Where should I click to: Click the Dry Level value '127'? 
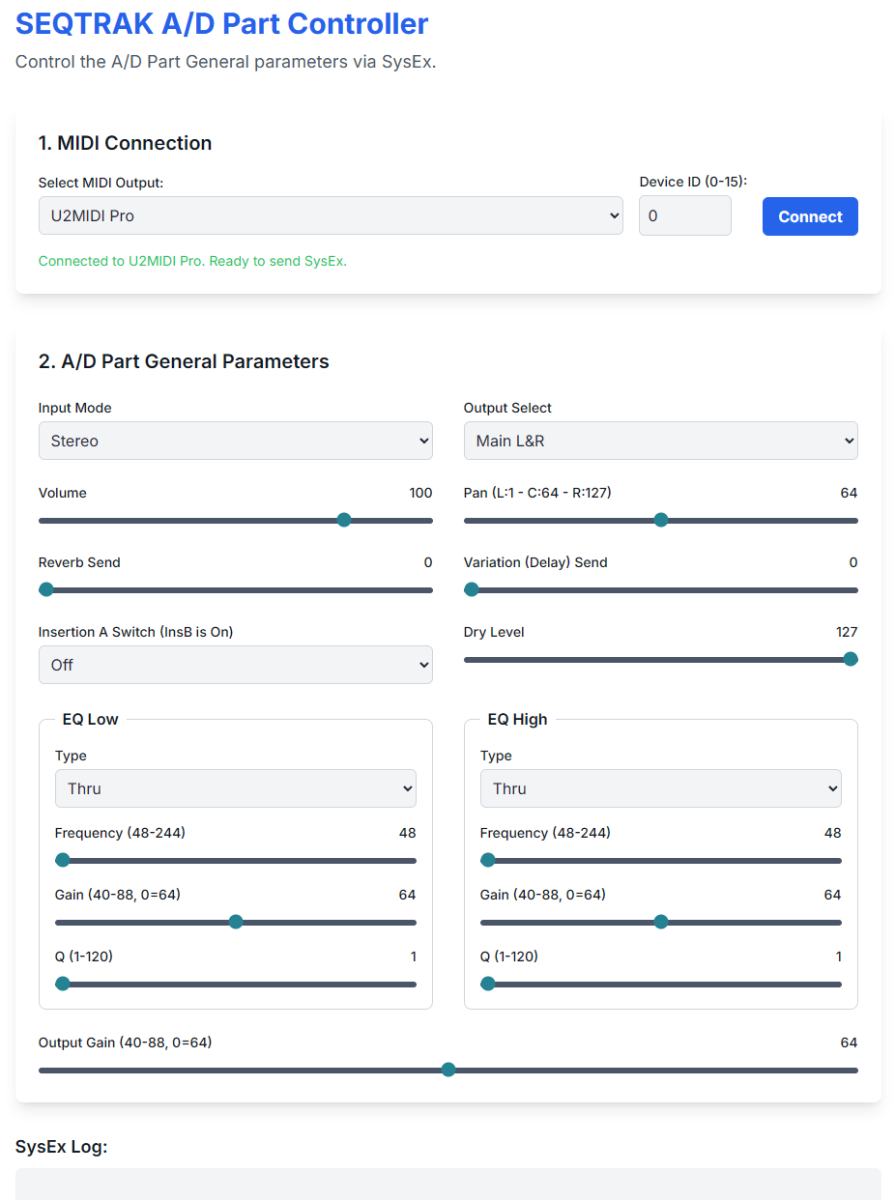(846, 632)
